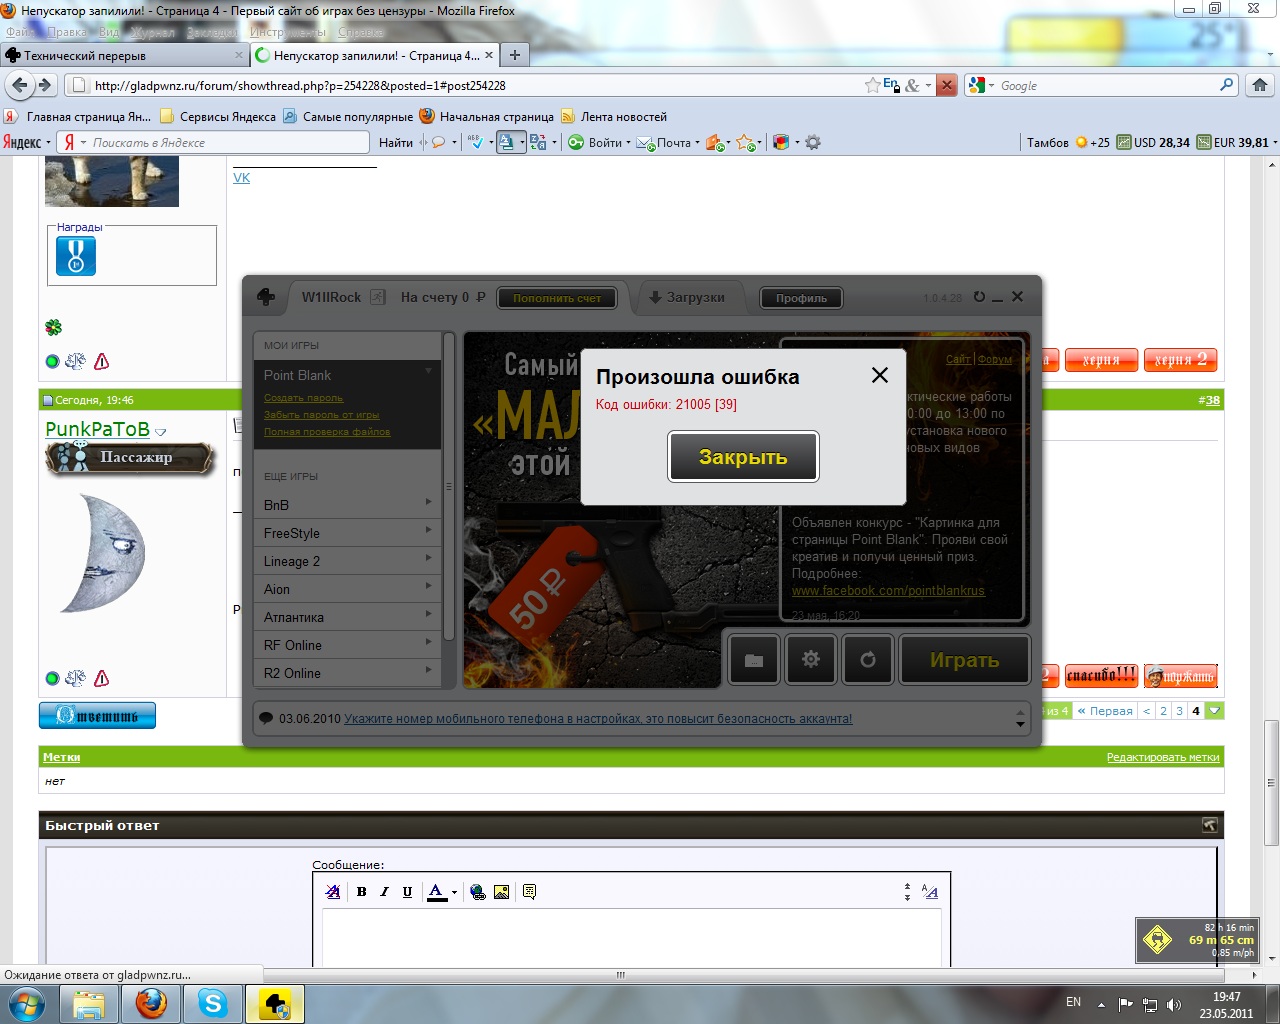
Task: Toggle bold in quick reply editor
Action: coord(361,892)
